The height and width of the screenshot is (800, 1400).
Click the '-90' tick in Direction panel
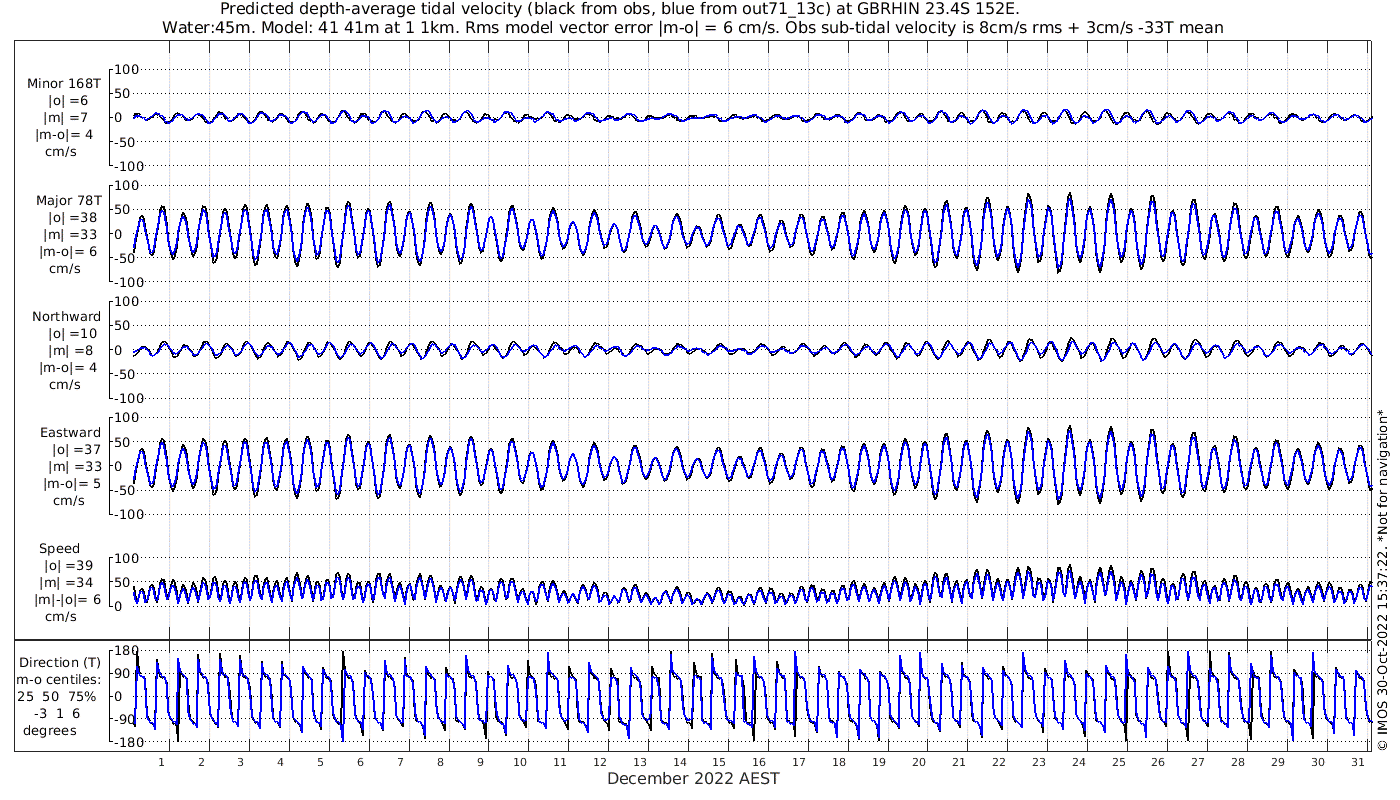(126, 719)
